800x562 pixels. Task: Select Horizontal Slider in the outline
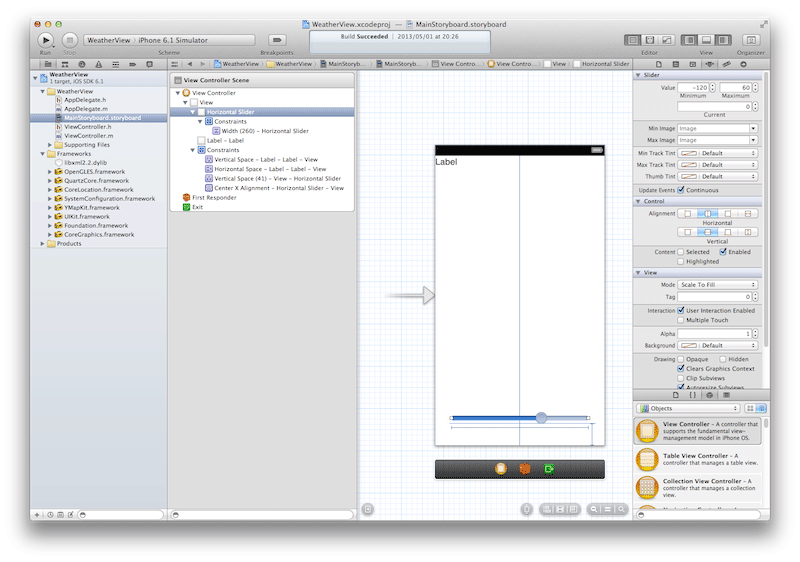coord(262,112)
